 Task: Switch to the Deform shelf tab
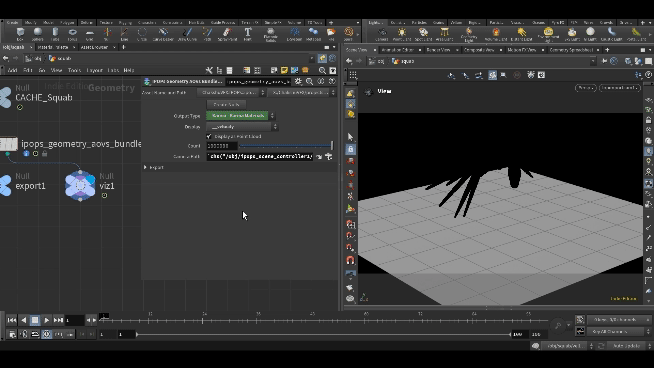[87, 23]
